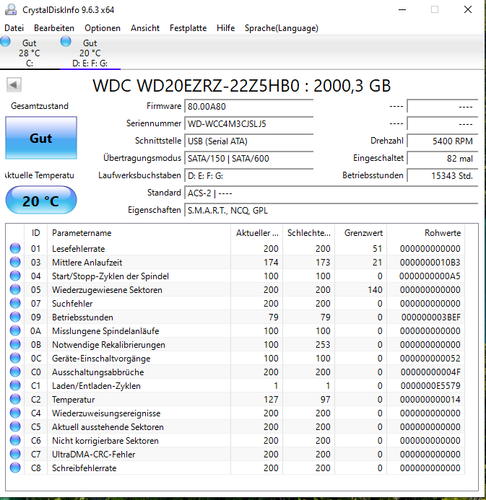Image resolution: width=486 pixels, height=500 pixels.
Task: Click the Standard field ACS-2
Action: (x=331, y=193)
